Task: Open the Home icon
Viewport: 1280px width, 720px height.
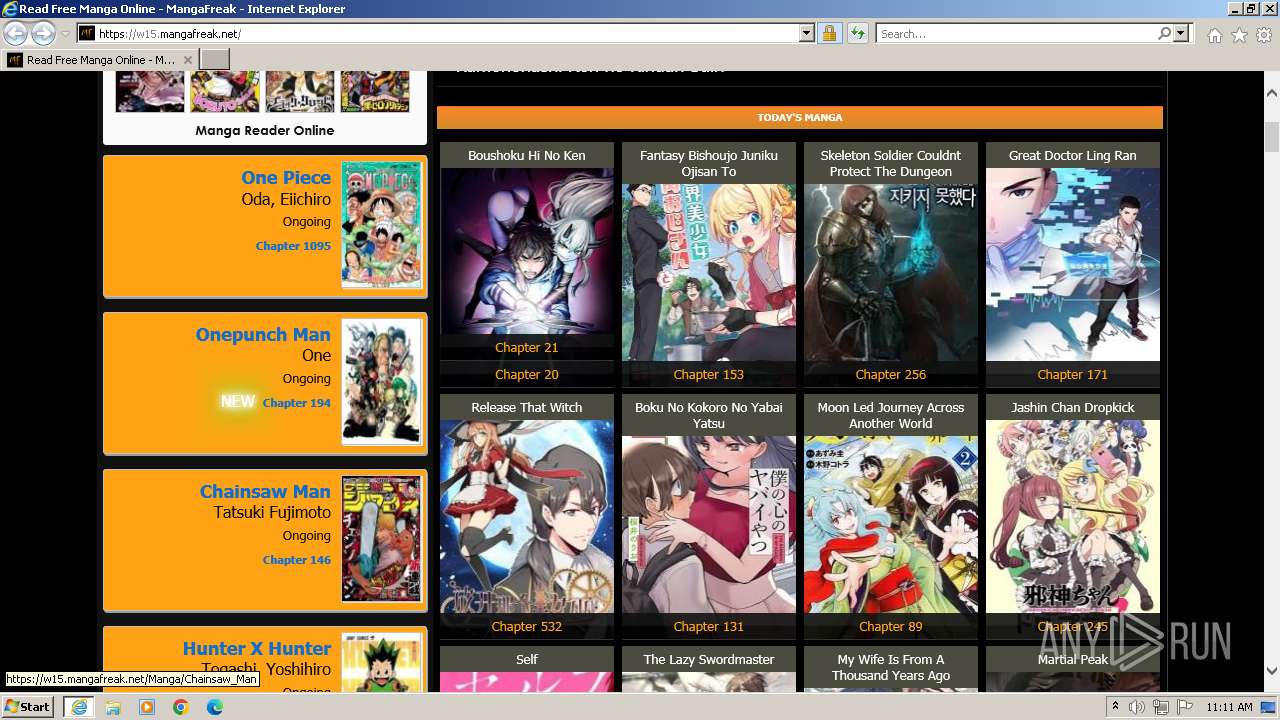Action: coord(1214,35)
